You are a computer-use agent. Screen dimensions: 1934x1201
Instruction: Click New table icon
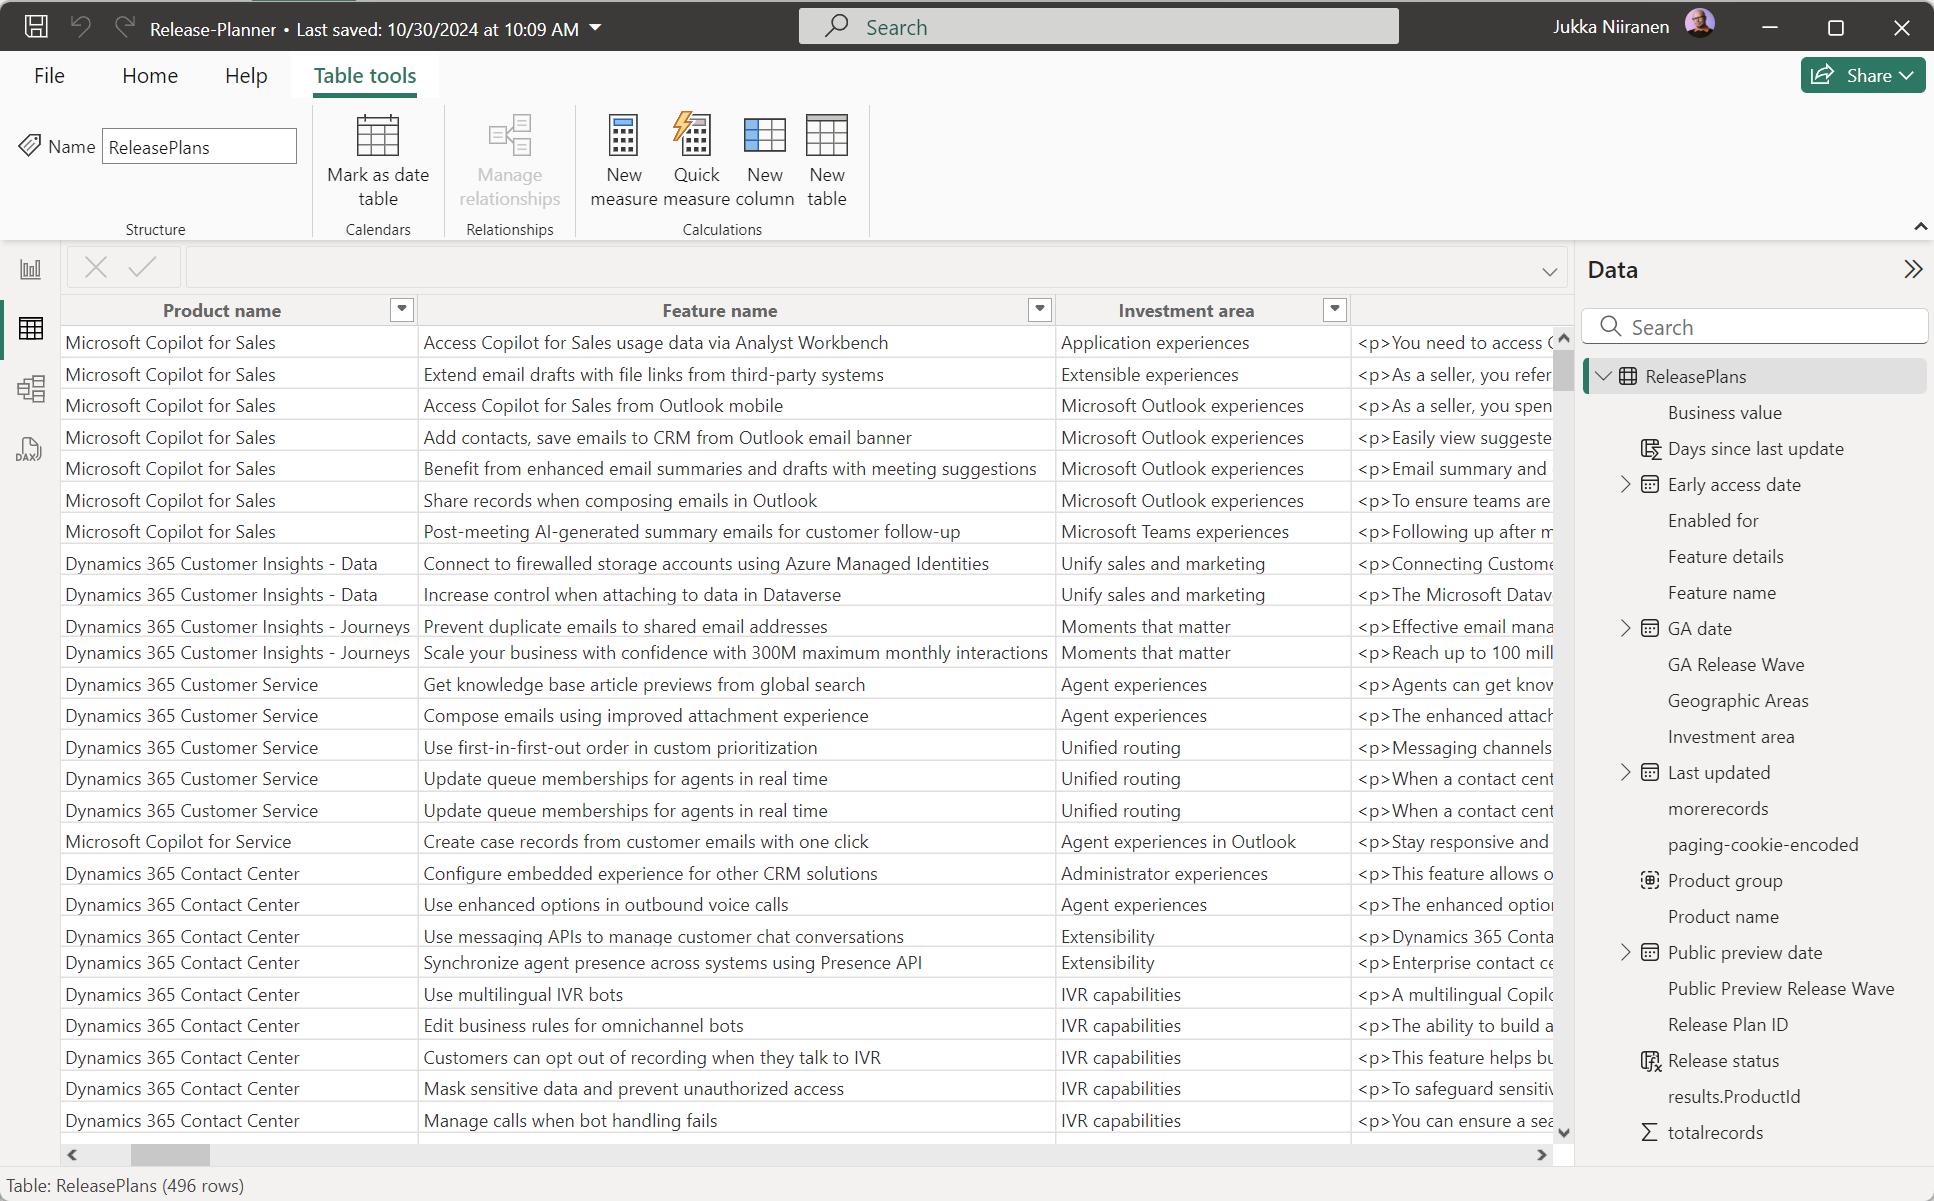tap(827, 135)
